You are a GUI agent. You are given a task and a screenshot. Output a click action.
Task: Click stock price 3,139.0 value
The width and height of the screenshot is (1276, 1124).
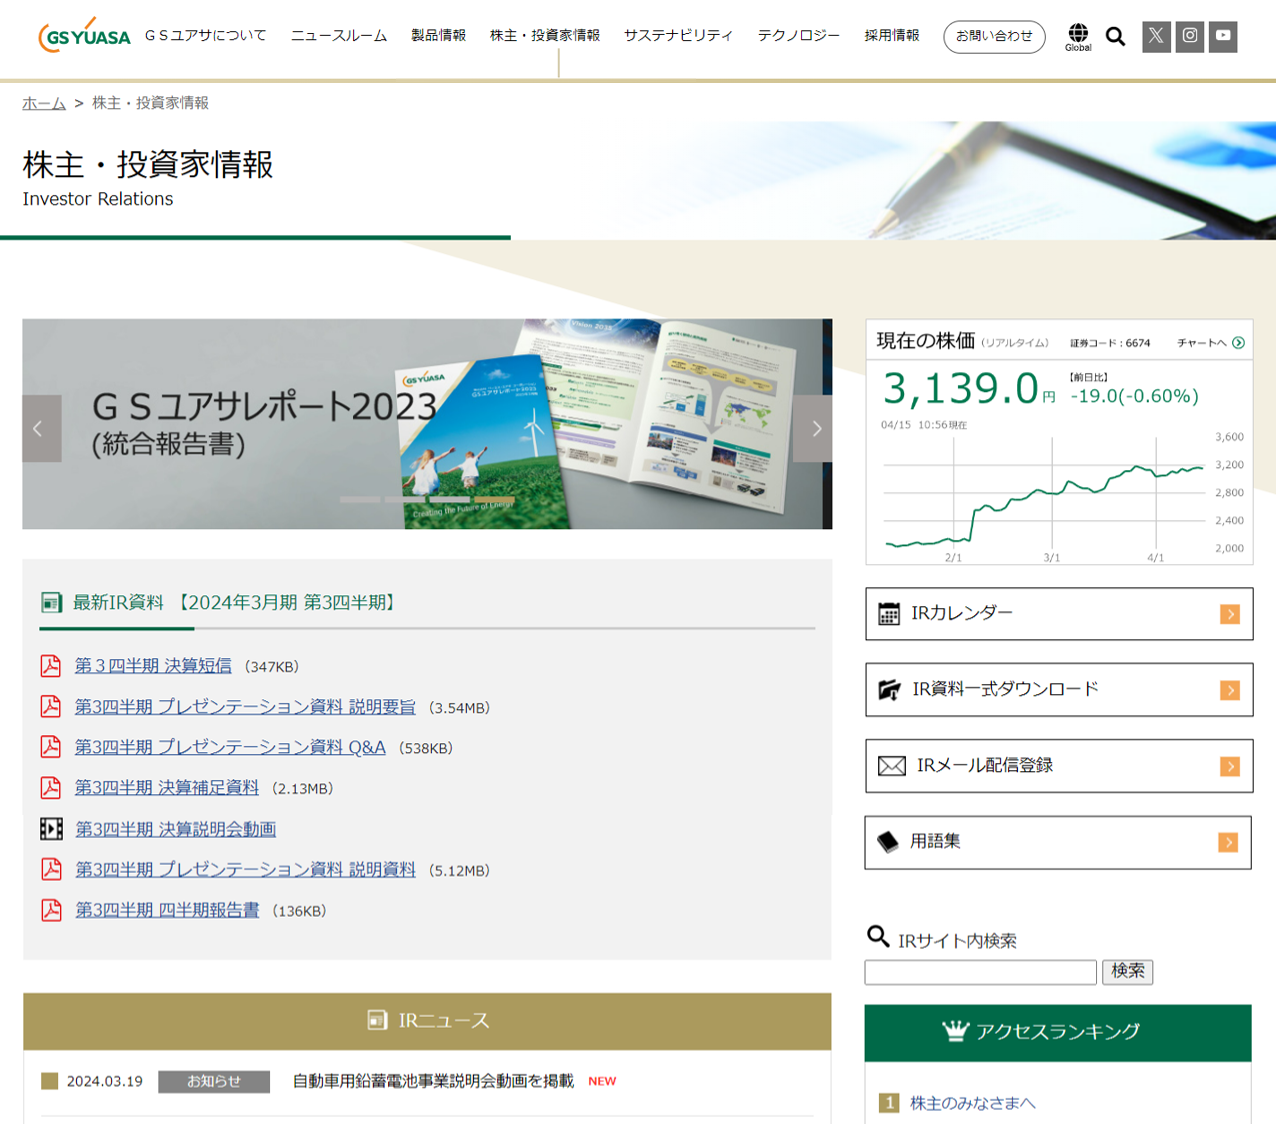(961, 389)
